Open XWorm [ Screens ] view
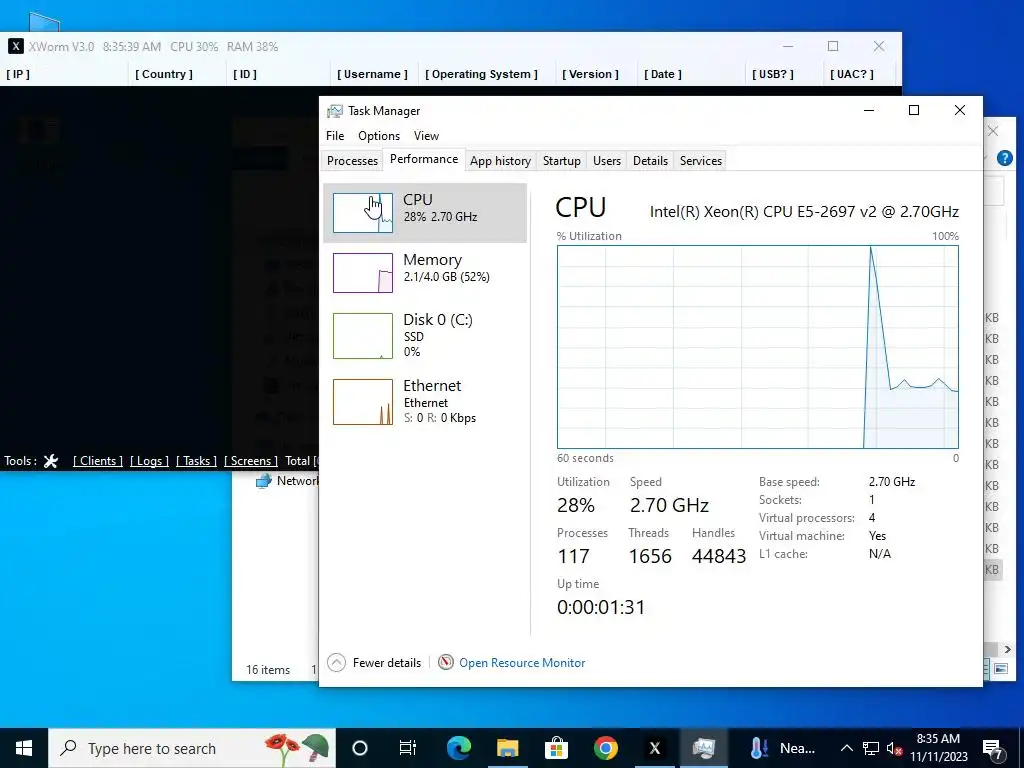Screen dimensions: 1024x768 point(251,461)
